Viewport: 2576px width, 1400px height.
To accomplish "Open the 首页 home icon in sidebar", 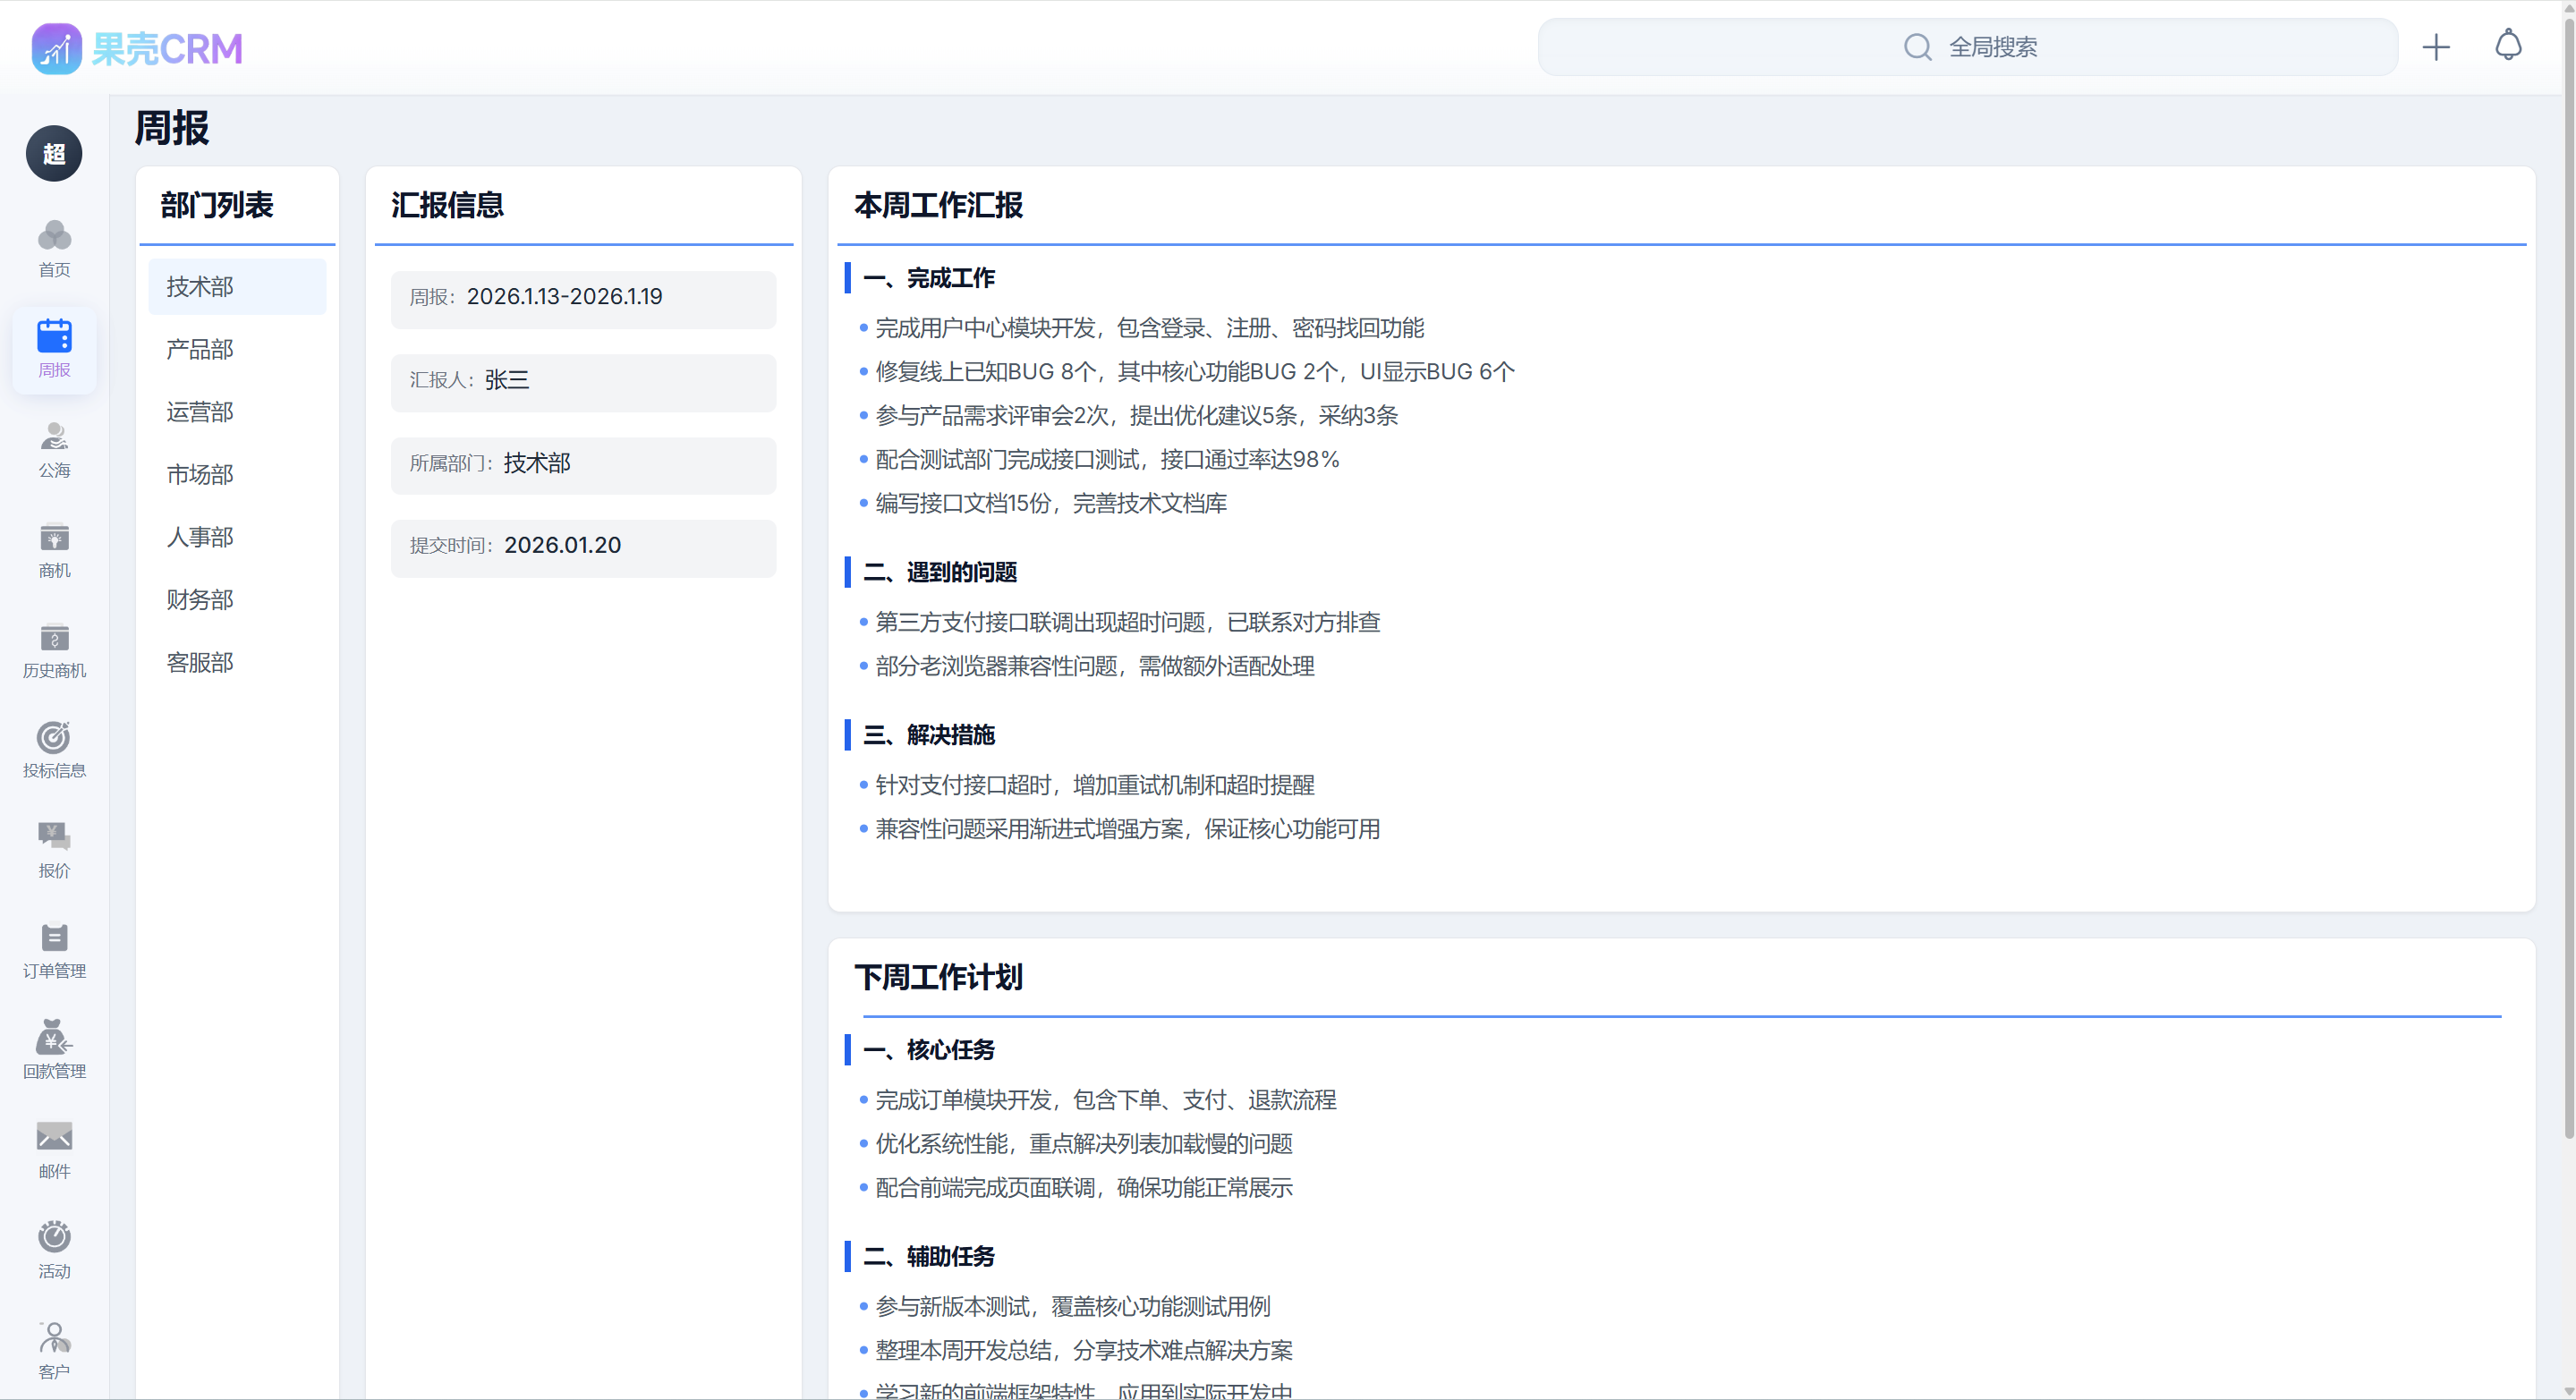I will (54, 247).
